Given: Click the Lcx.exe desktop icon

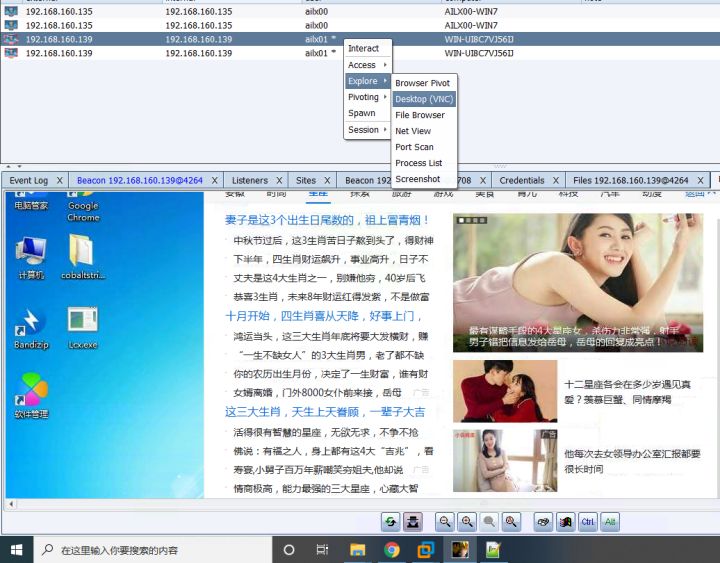Looking at the screenshot, I should (83, 328).
